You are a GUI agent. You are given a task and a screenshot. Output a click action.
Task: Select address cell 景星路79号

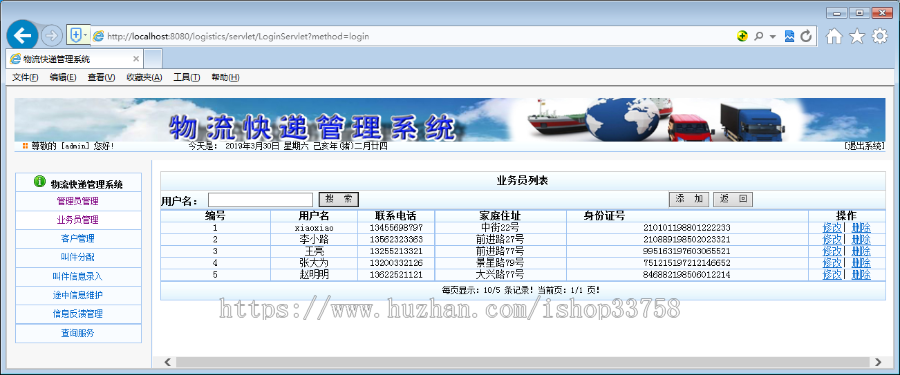(500, 263)
